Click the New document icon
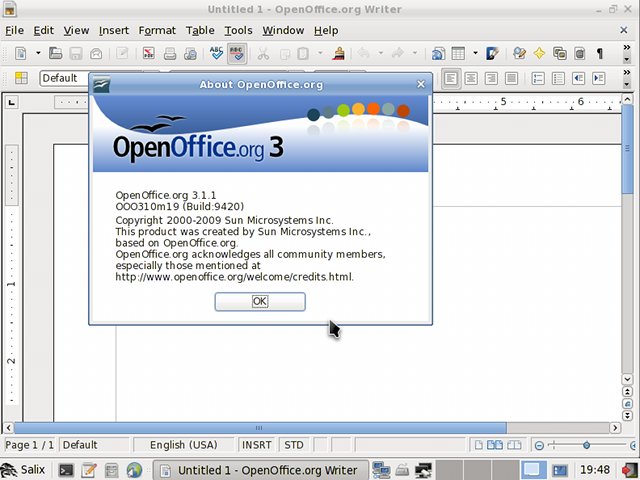640x480 pixels. click(x=21, y=53)
